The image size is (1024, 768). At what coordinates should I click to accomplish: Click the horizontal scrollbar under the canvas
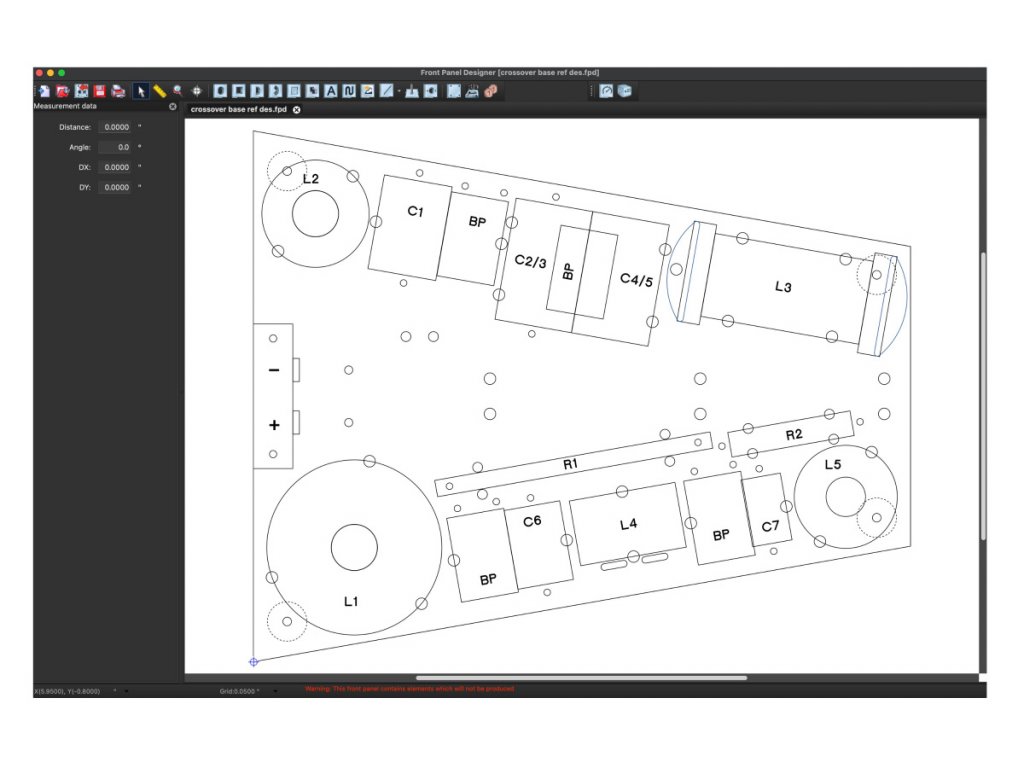click(x=581, y=678)
